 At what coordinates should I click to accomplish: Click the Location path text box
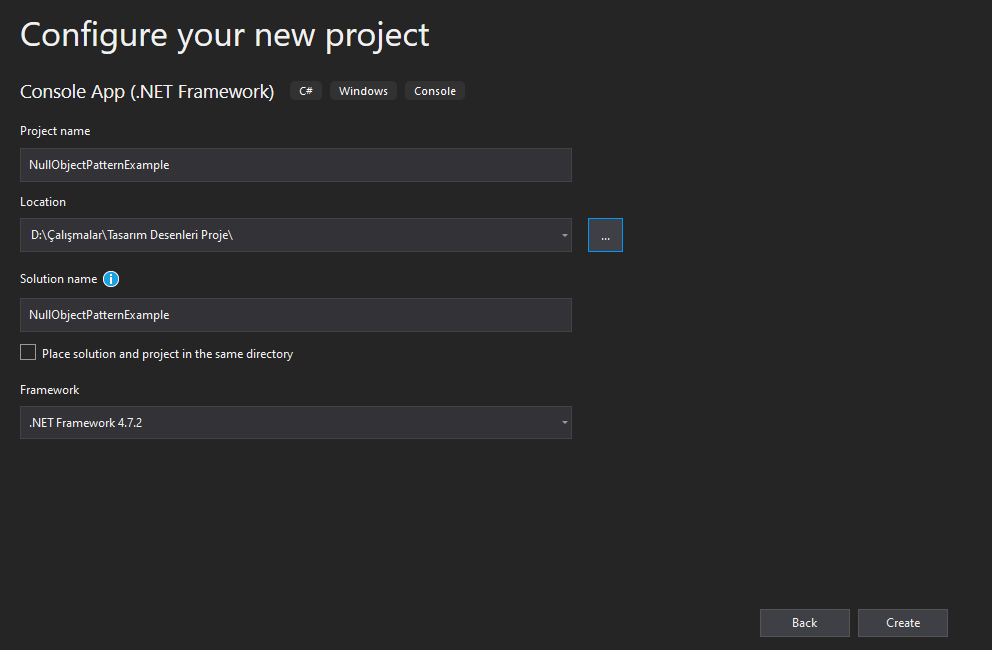click(x=289, y=235)
